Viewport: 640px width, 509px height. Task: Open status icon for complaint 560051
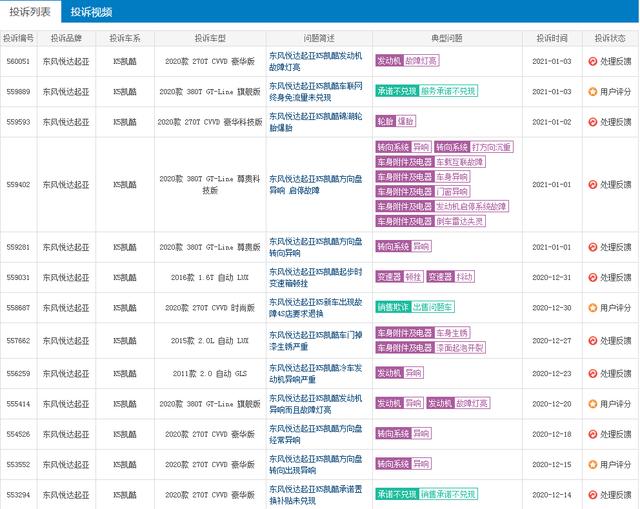593,61
